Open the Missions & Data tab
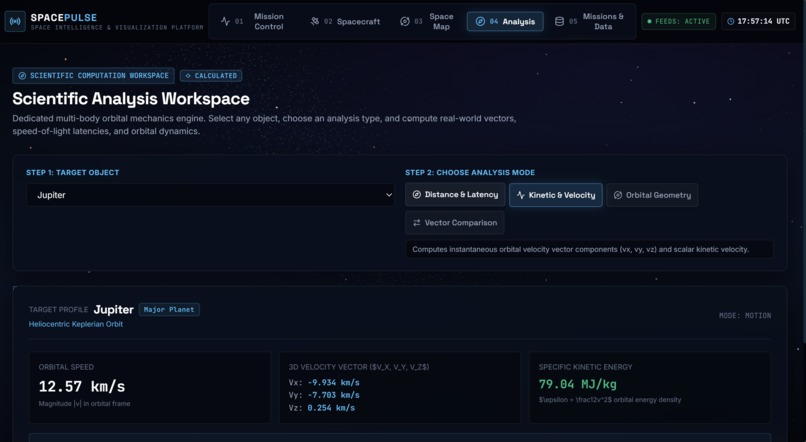This screenshot has height=442, width=806. point(590,22)
